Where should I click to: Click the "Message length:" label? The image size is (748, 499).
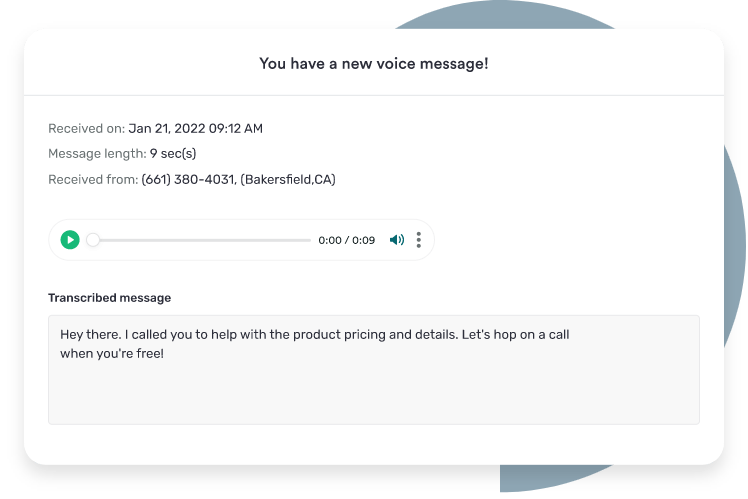pyautogui.click(x=97, y=154)
